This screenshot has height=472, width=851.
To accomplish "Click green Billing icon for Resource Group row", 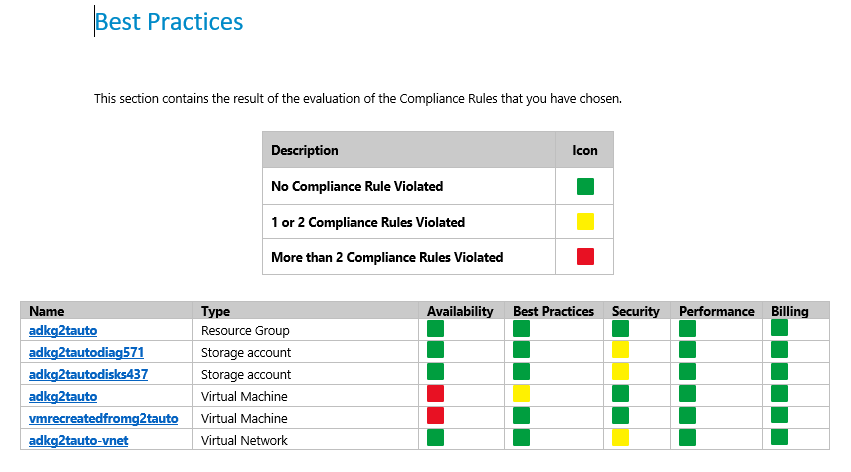I will [779, 328].
